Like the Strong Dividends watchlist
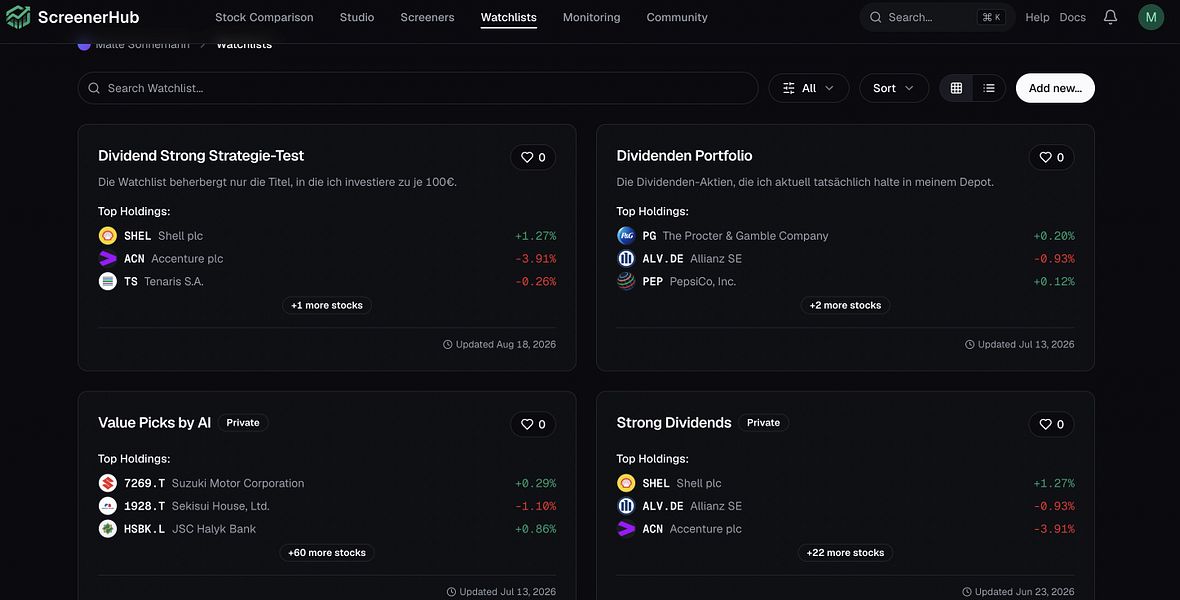The width and height of the screenshot is (1180, 600). coord(1051,425)
